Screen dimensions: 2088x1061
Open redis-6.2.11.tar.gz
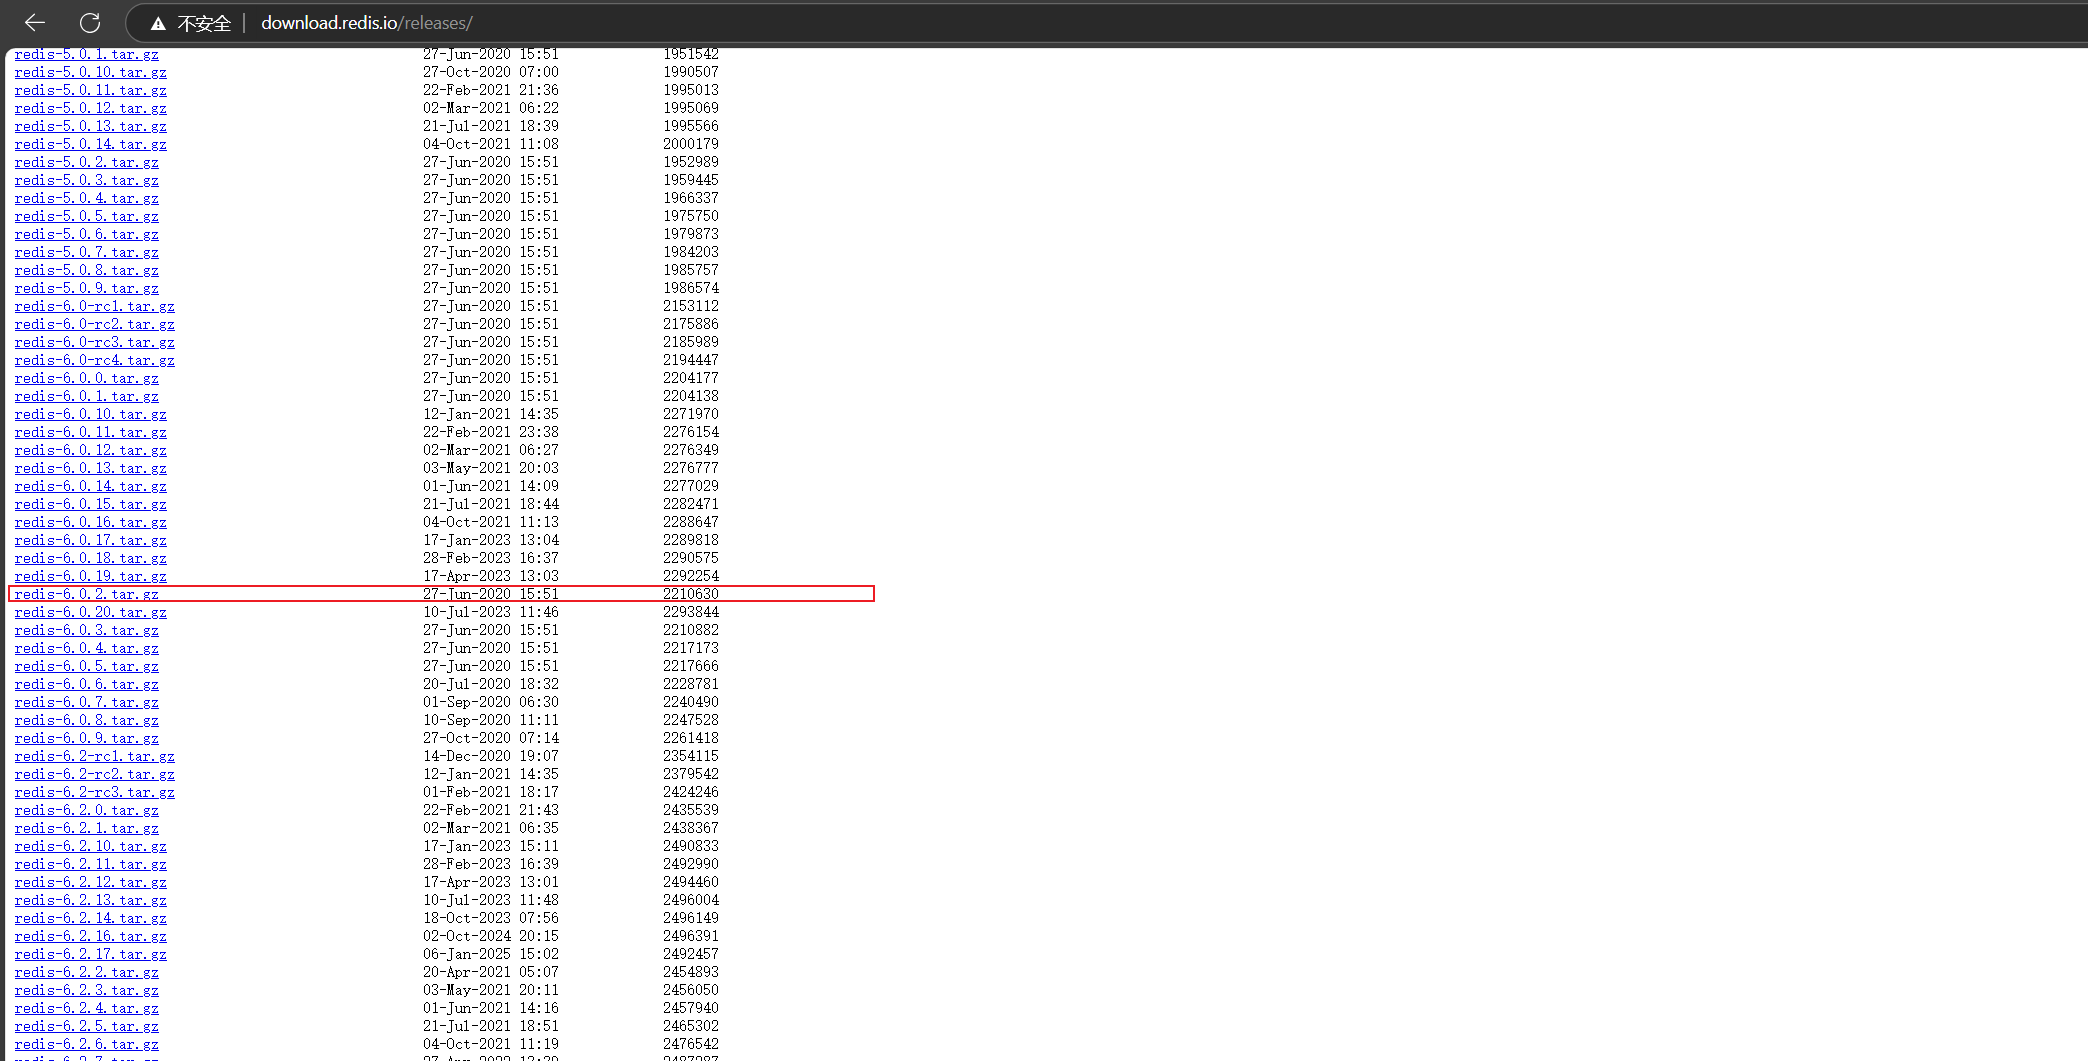tap(91, 864)
